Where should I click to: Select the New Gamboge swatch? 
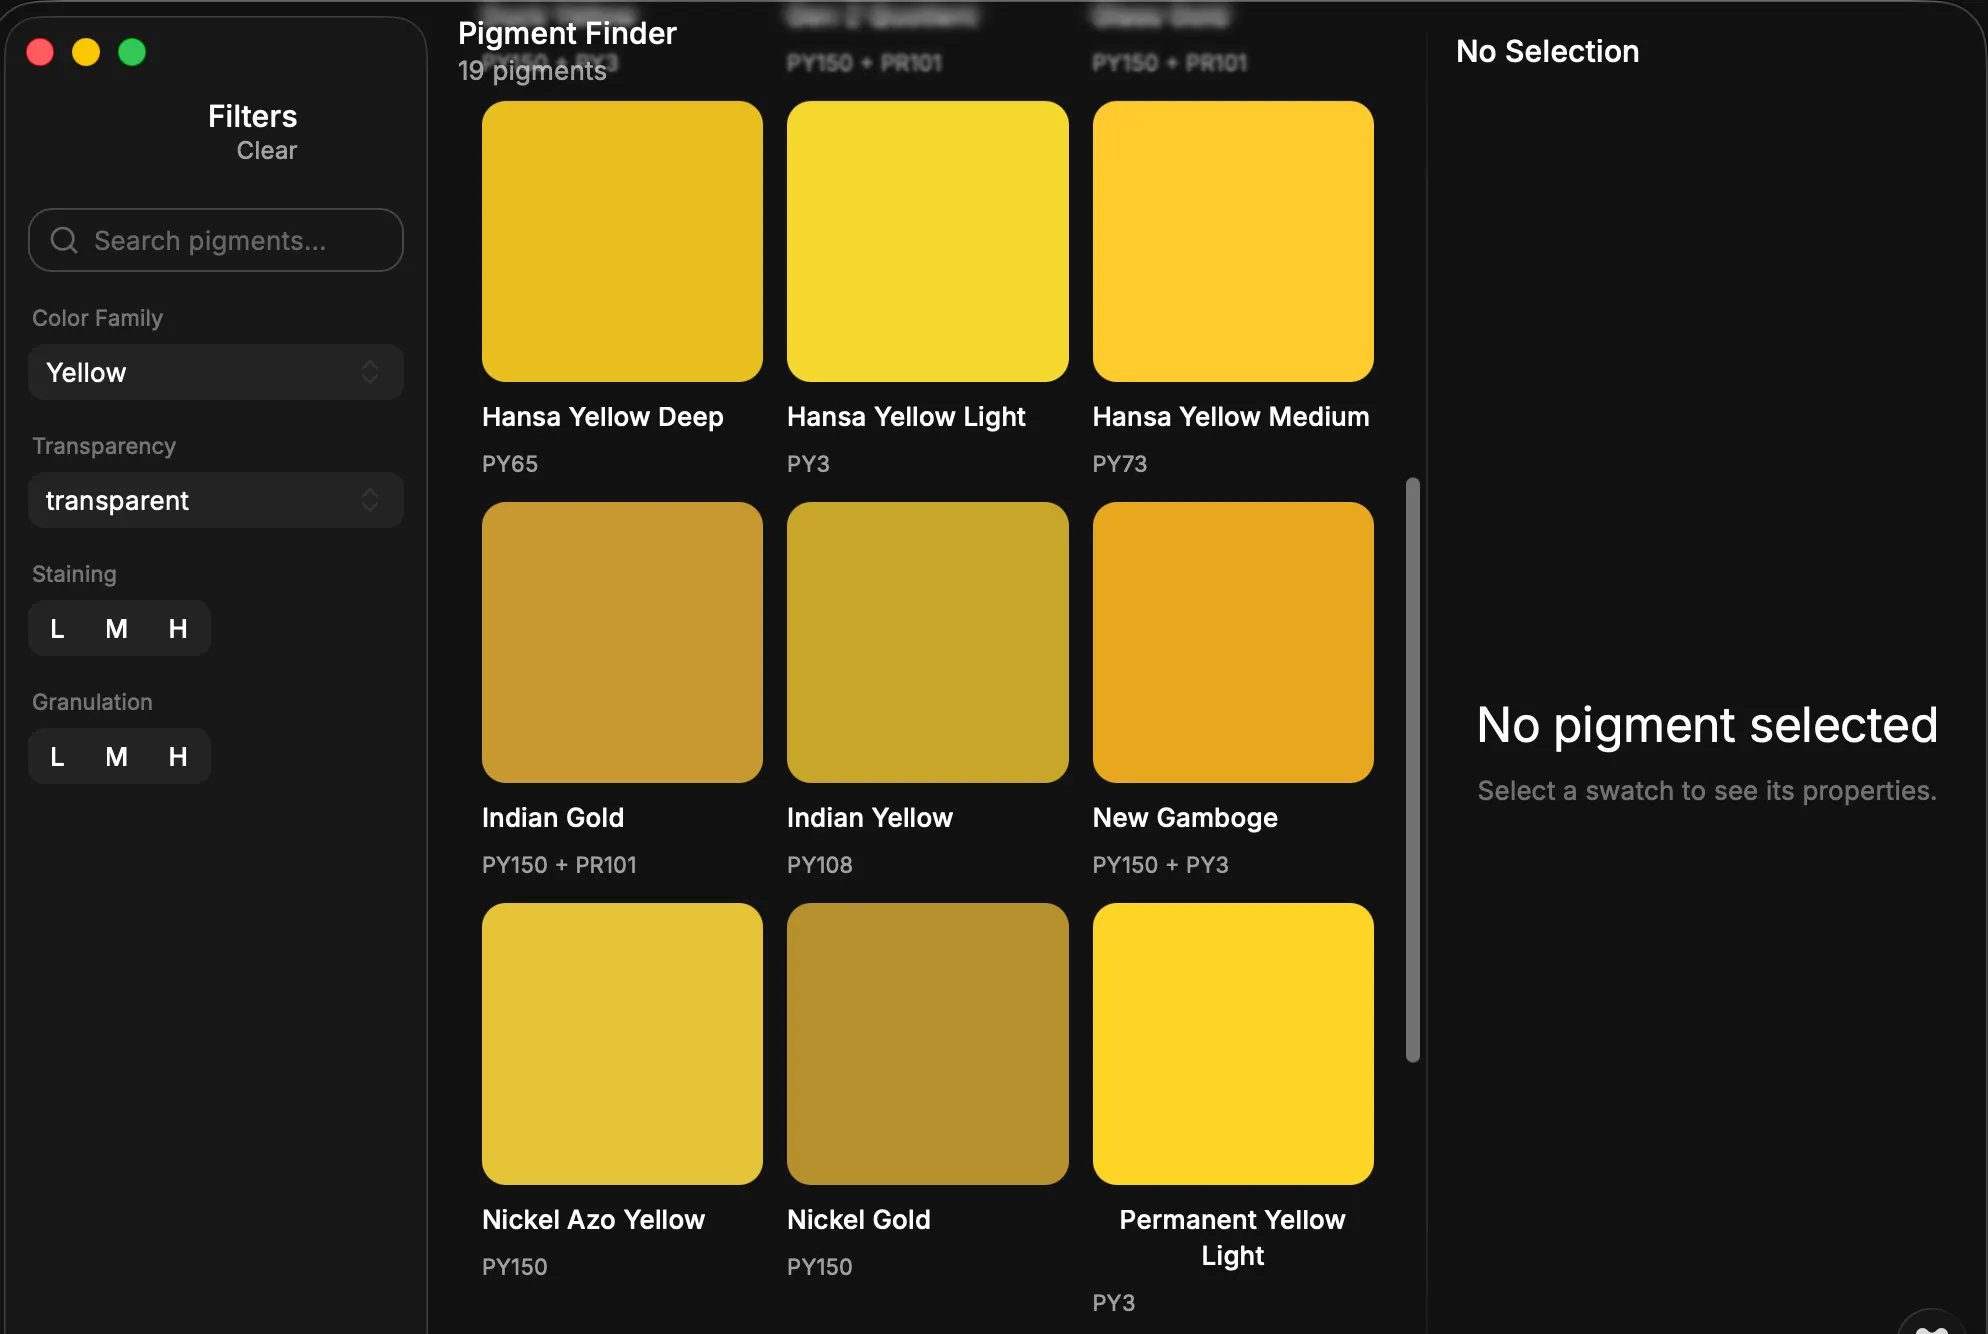click(1233, 642)
